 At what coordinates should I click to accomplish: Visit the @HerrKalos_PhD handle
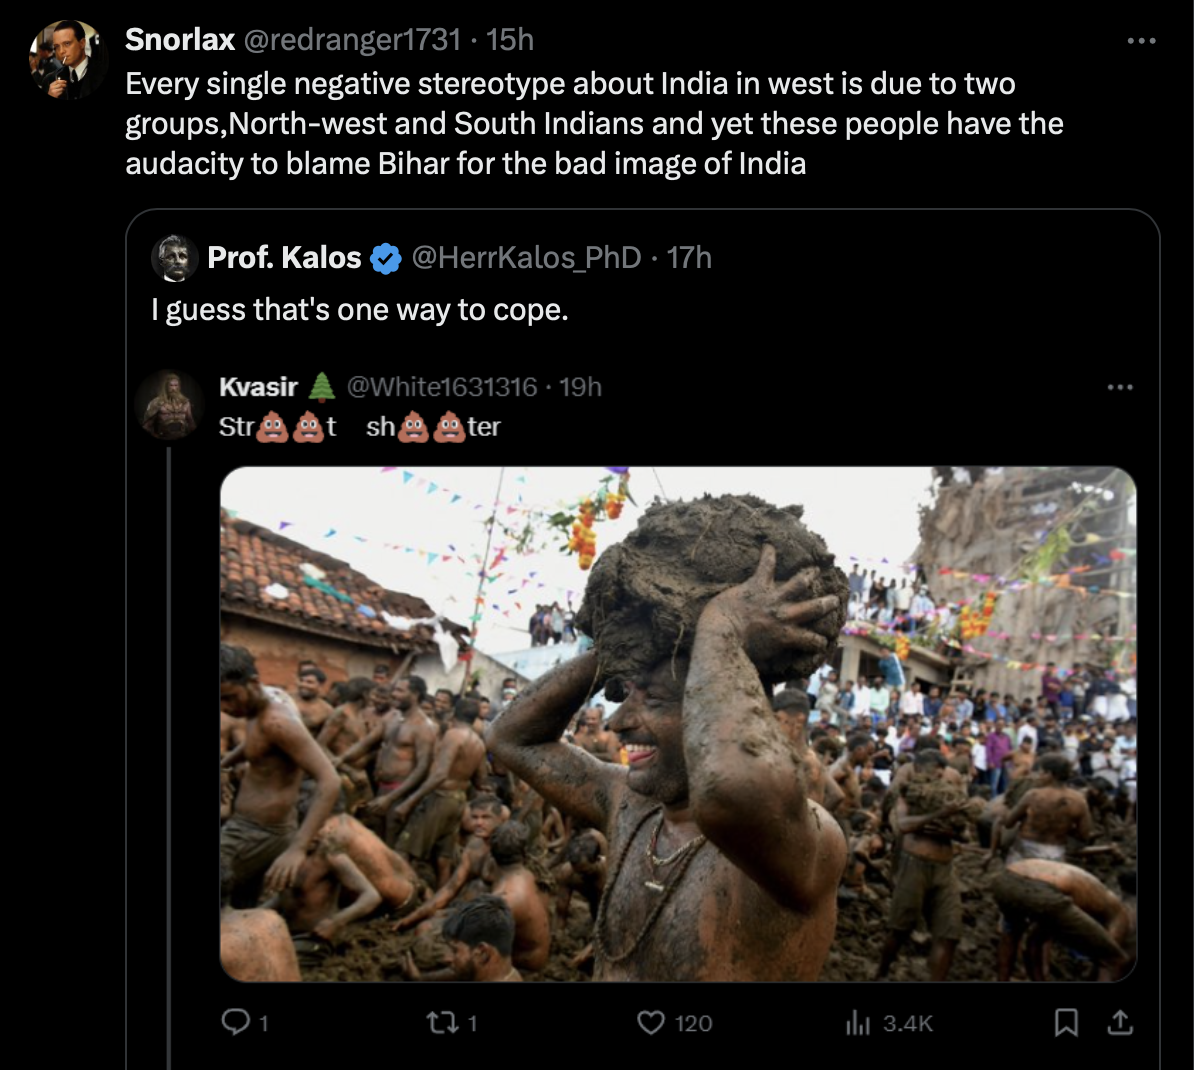coord(526,258)
